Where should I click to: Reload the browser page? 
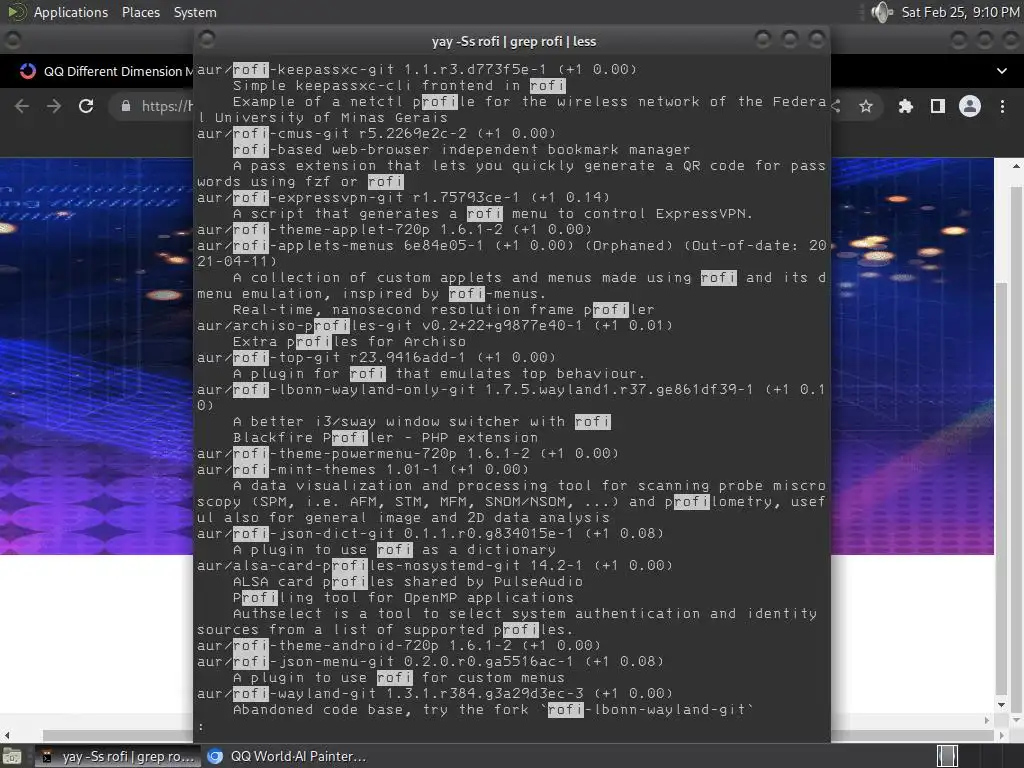(x=86, y=106)
